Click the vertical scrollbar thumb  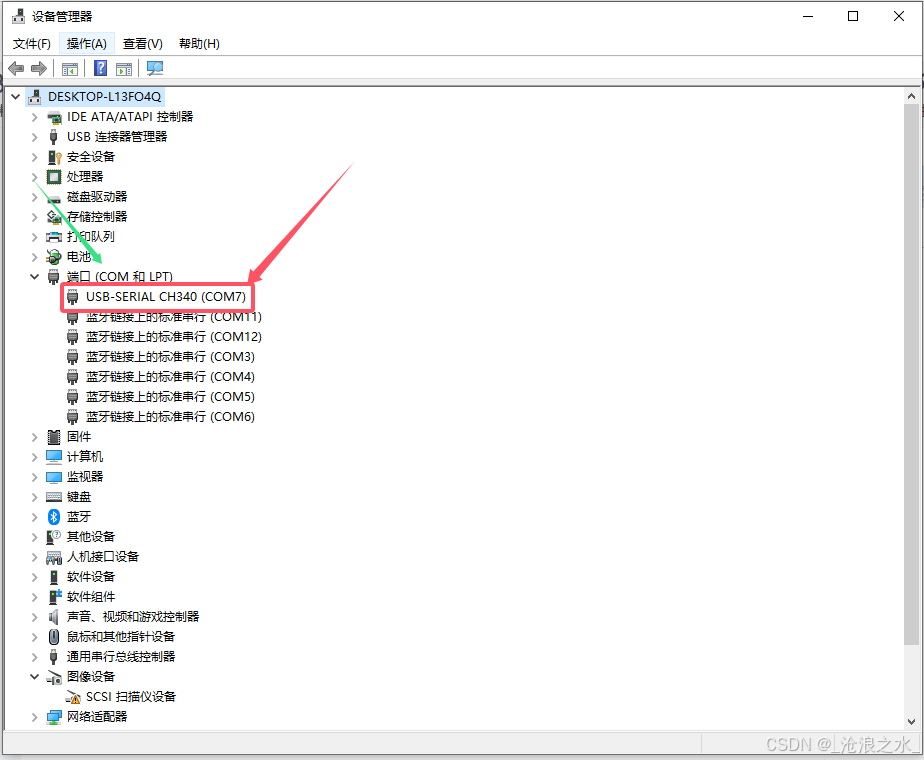tap(911, 375)
